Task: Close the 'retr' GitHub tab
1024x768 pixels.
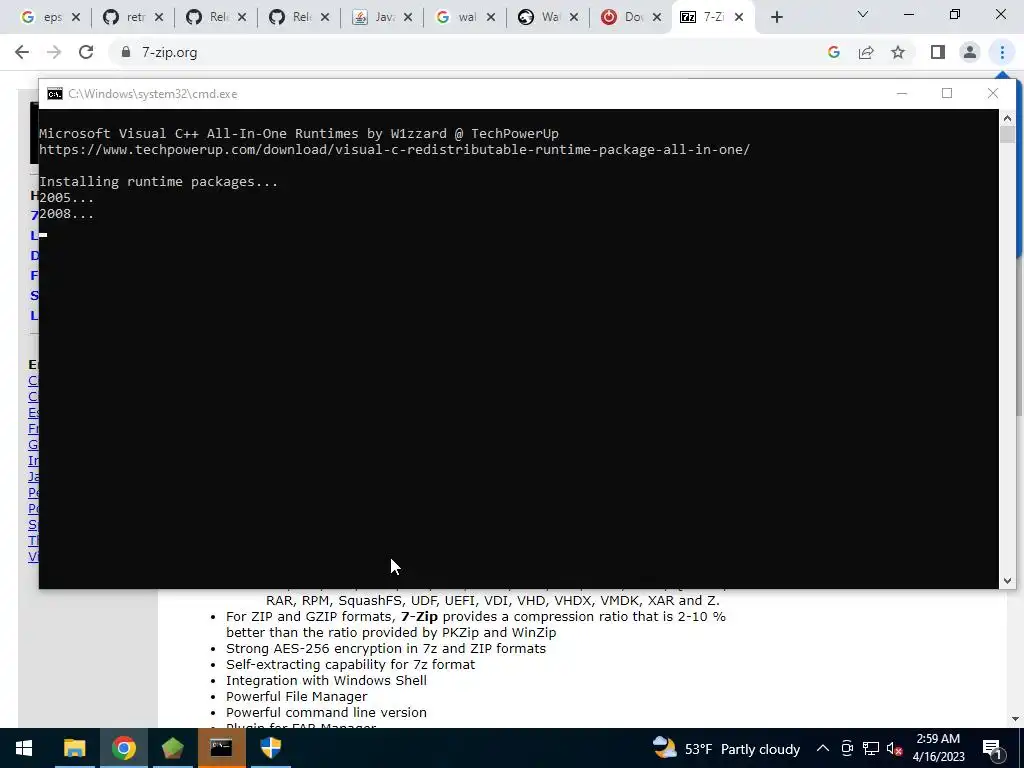Action: 159,18
